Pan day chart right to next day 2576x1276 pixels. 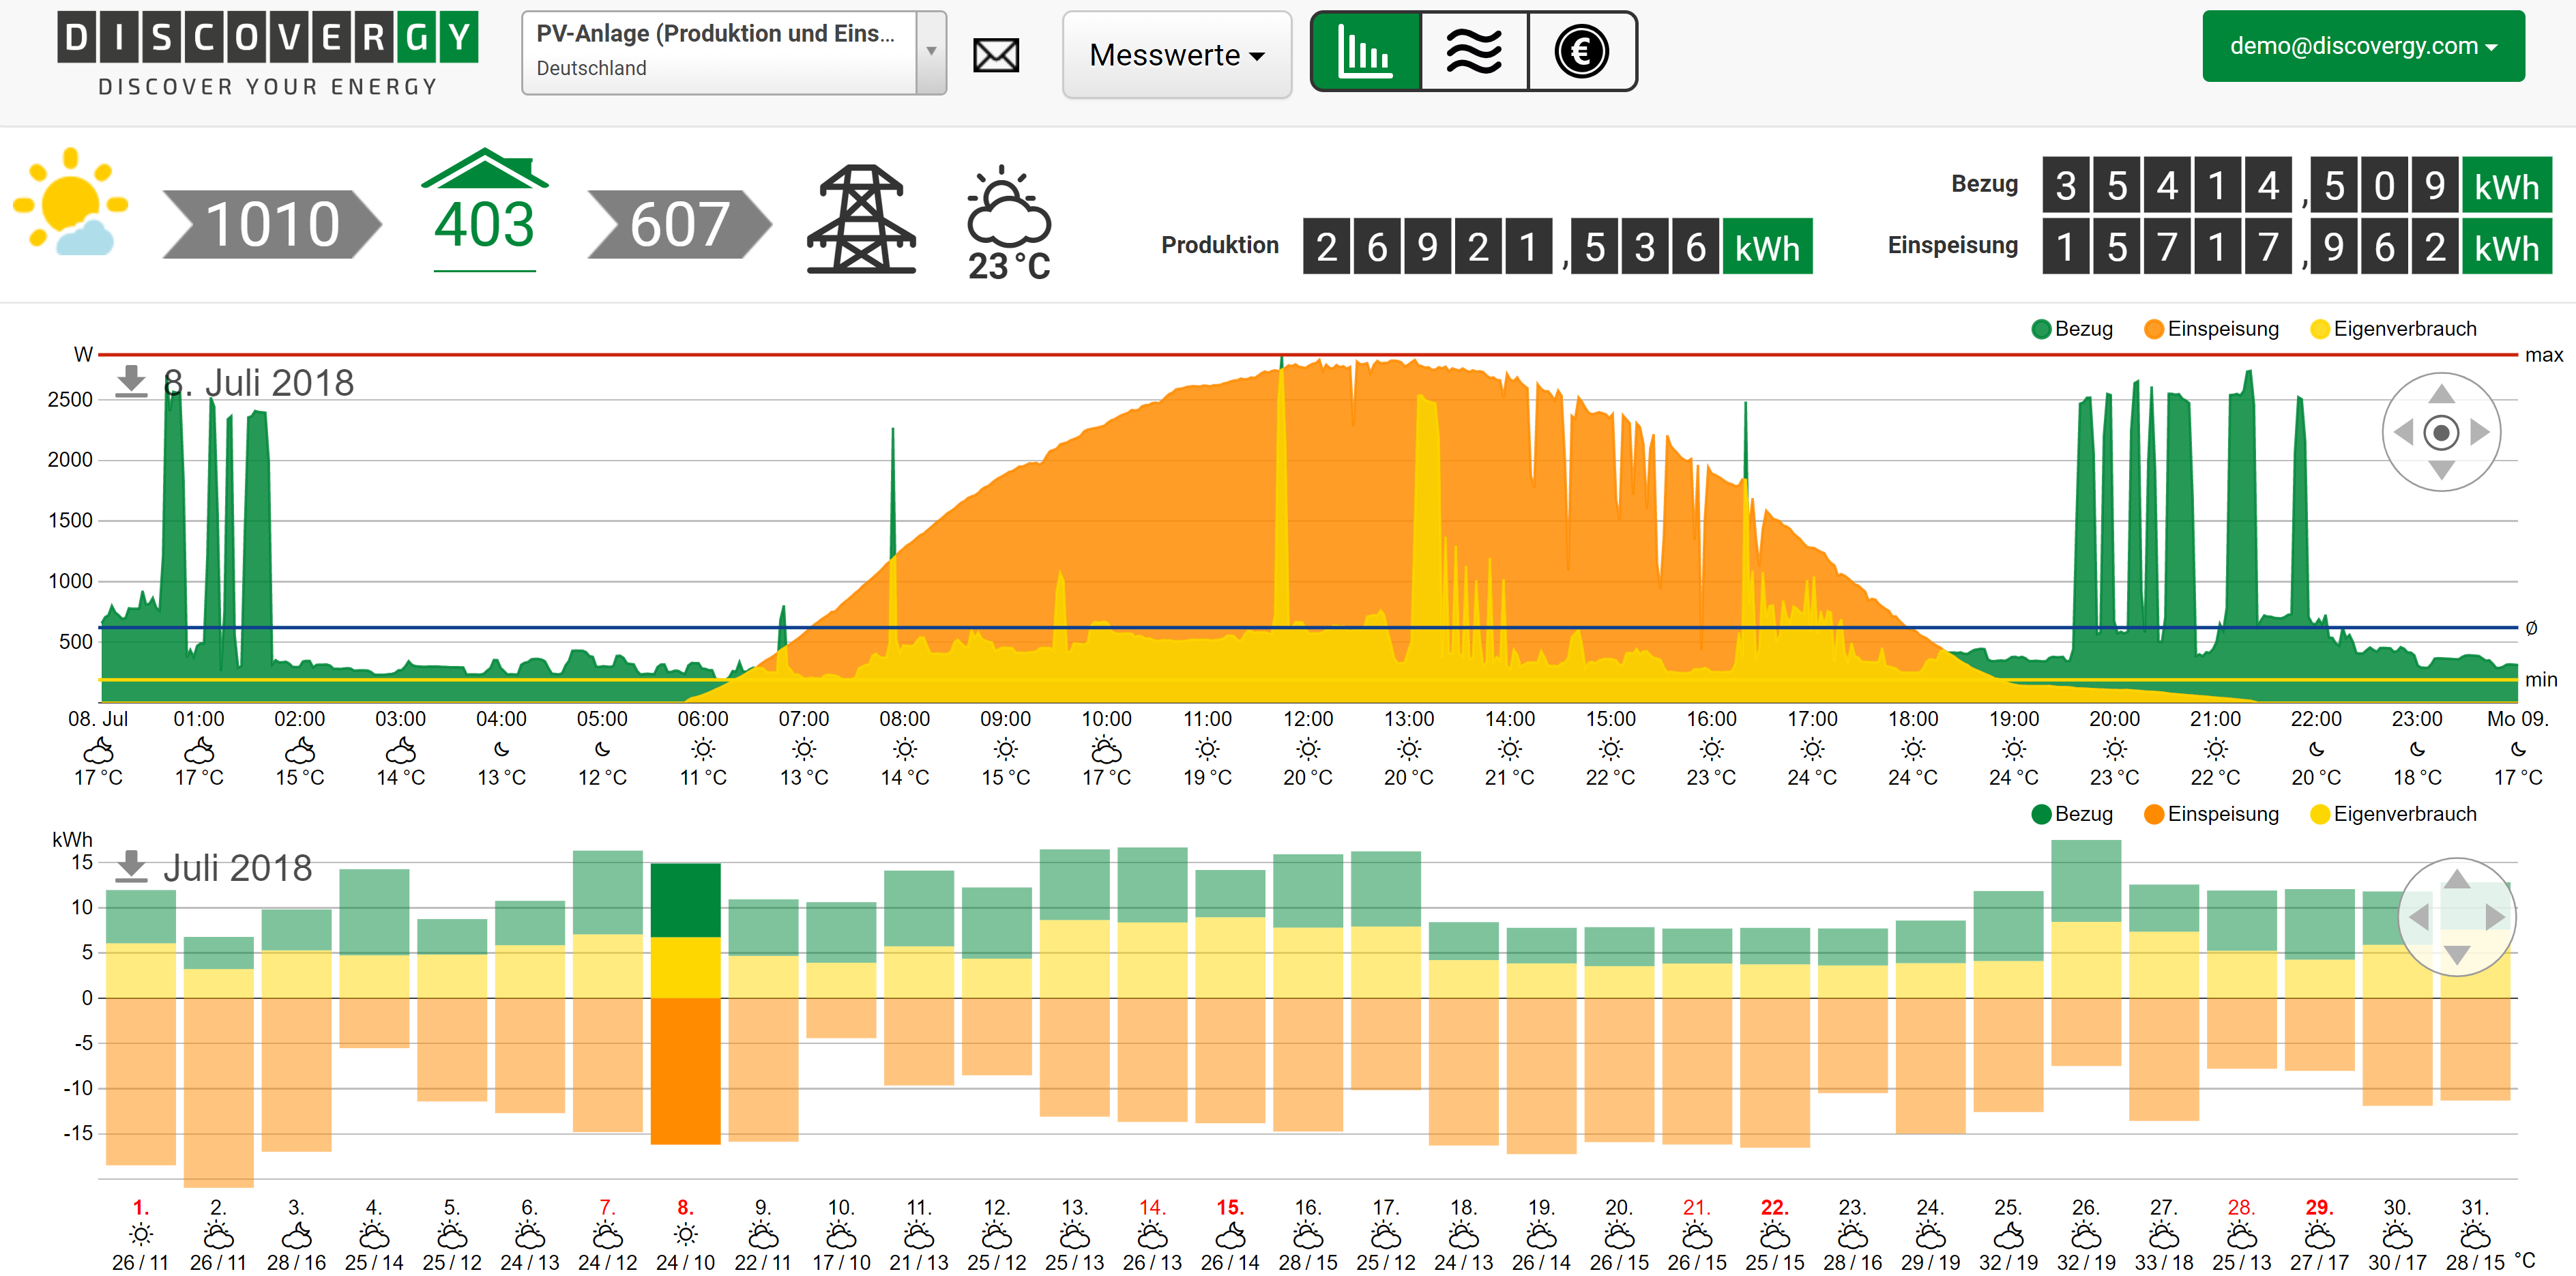coord(2480,432)
